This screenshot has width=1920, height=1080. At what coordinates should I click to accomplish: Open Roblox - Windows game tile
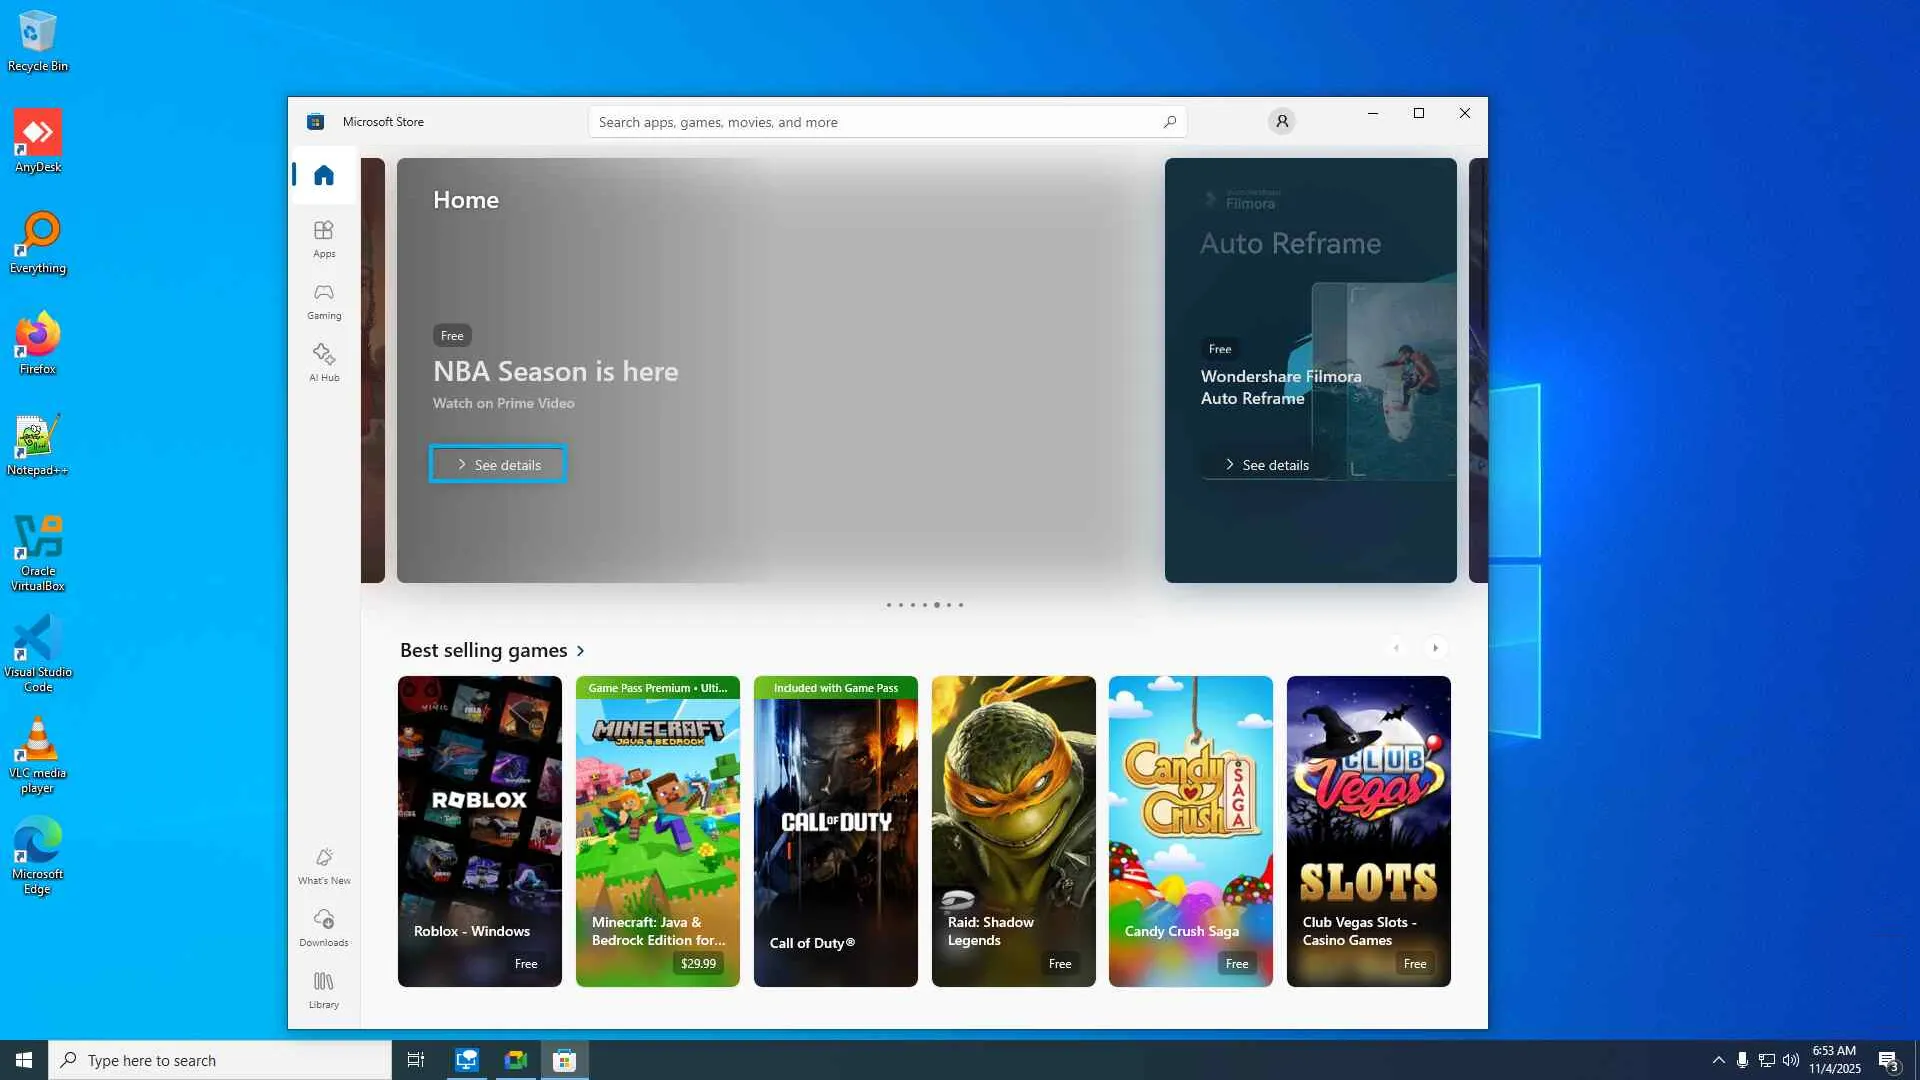click(x=480, y=830)
